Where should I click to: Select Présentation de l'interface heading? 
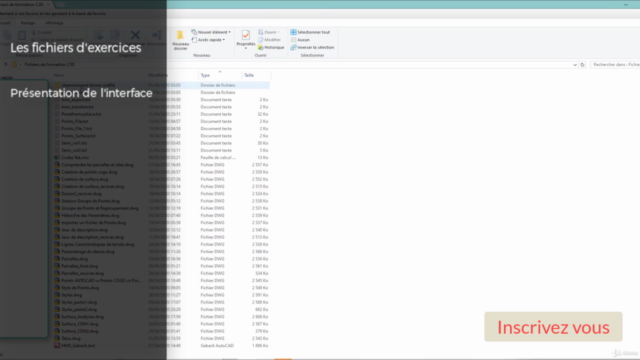click(81, 93)
